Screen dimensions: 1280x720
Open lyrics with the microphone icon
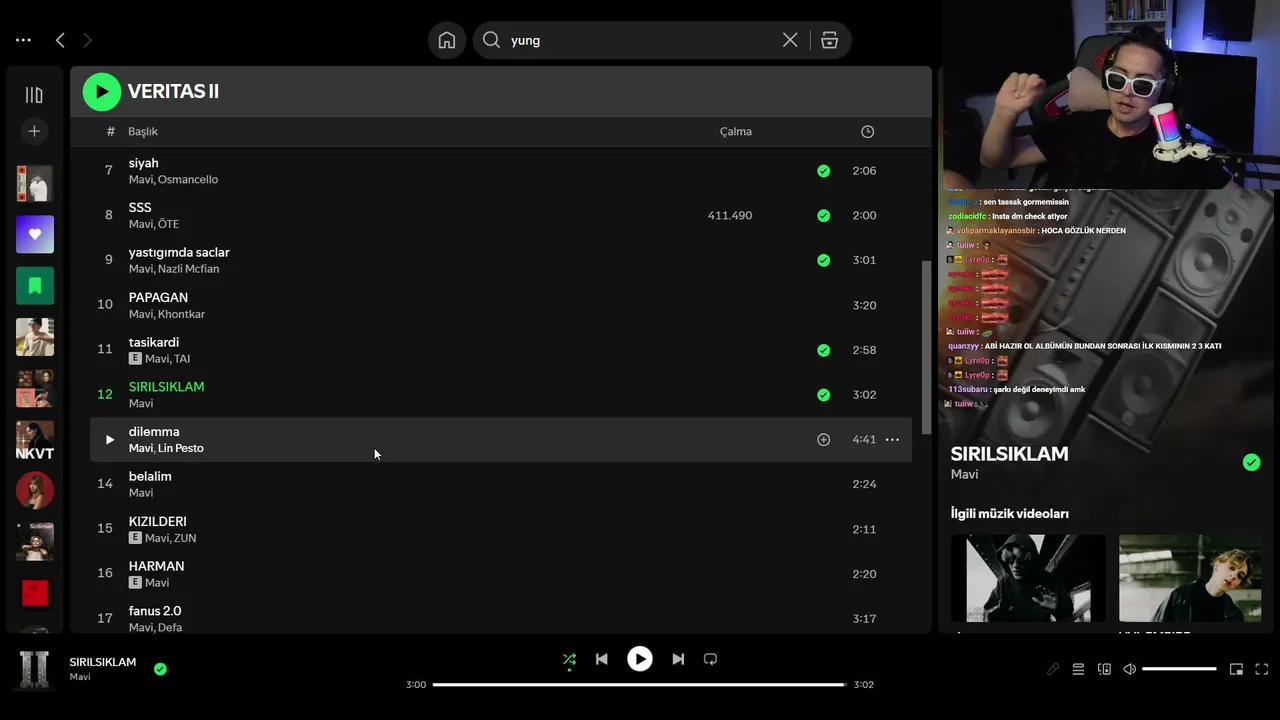[x=1052, y=670]
